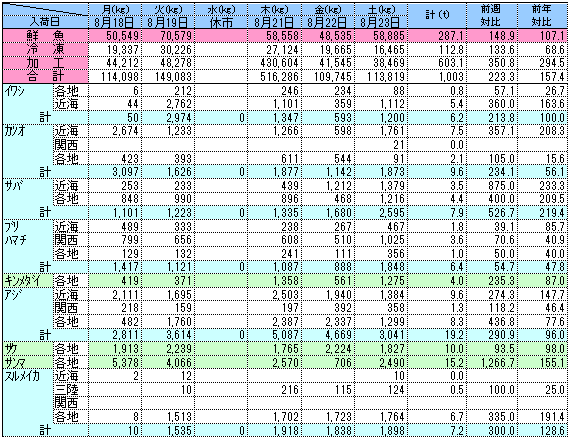Select the 加工 category cell

(x=45, y=63)
